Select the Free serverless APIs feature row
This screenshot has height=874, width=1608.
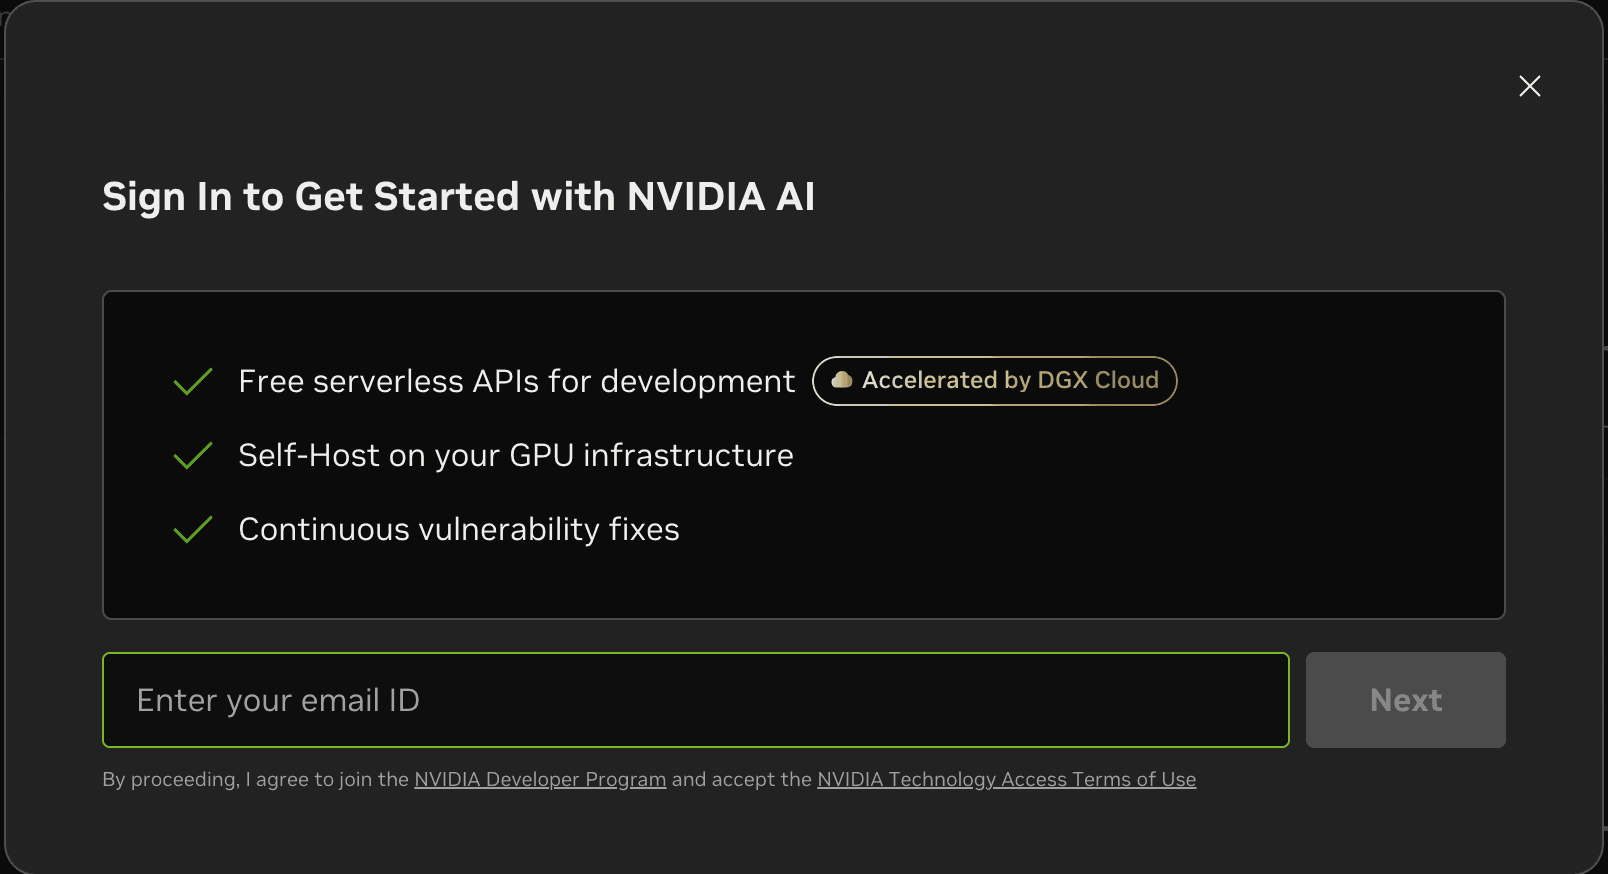[516, 381]
